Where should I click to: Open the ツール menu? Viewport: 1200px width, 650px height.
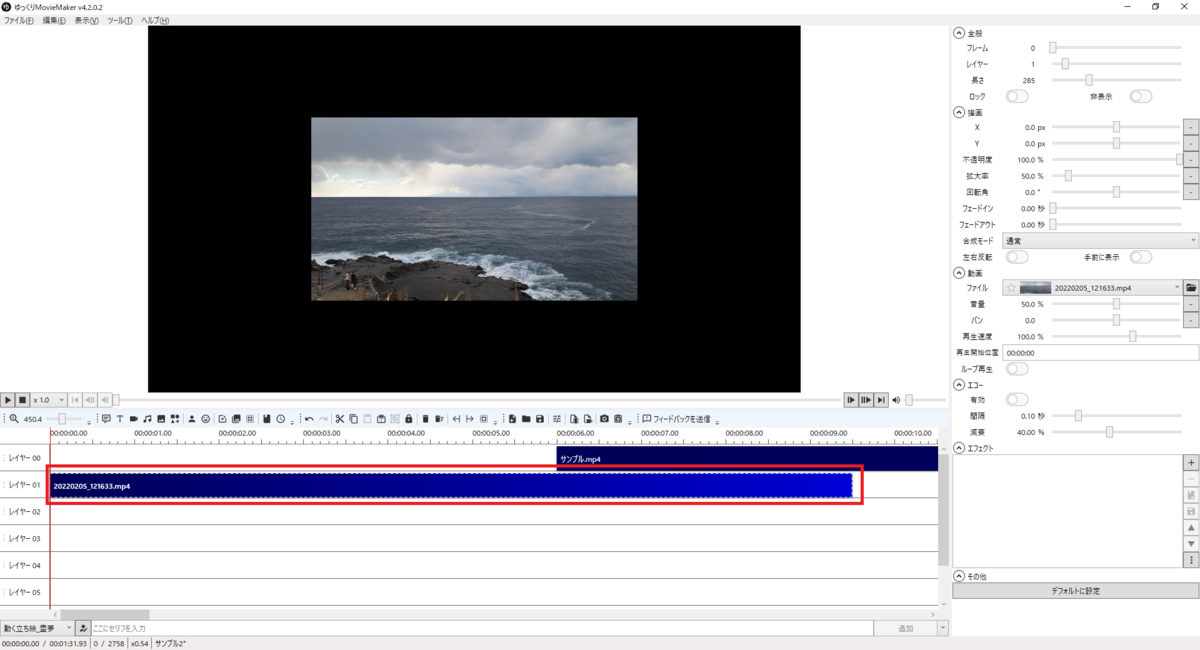(120, 21)
